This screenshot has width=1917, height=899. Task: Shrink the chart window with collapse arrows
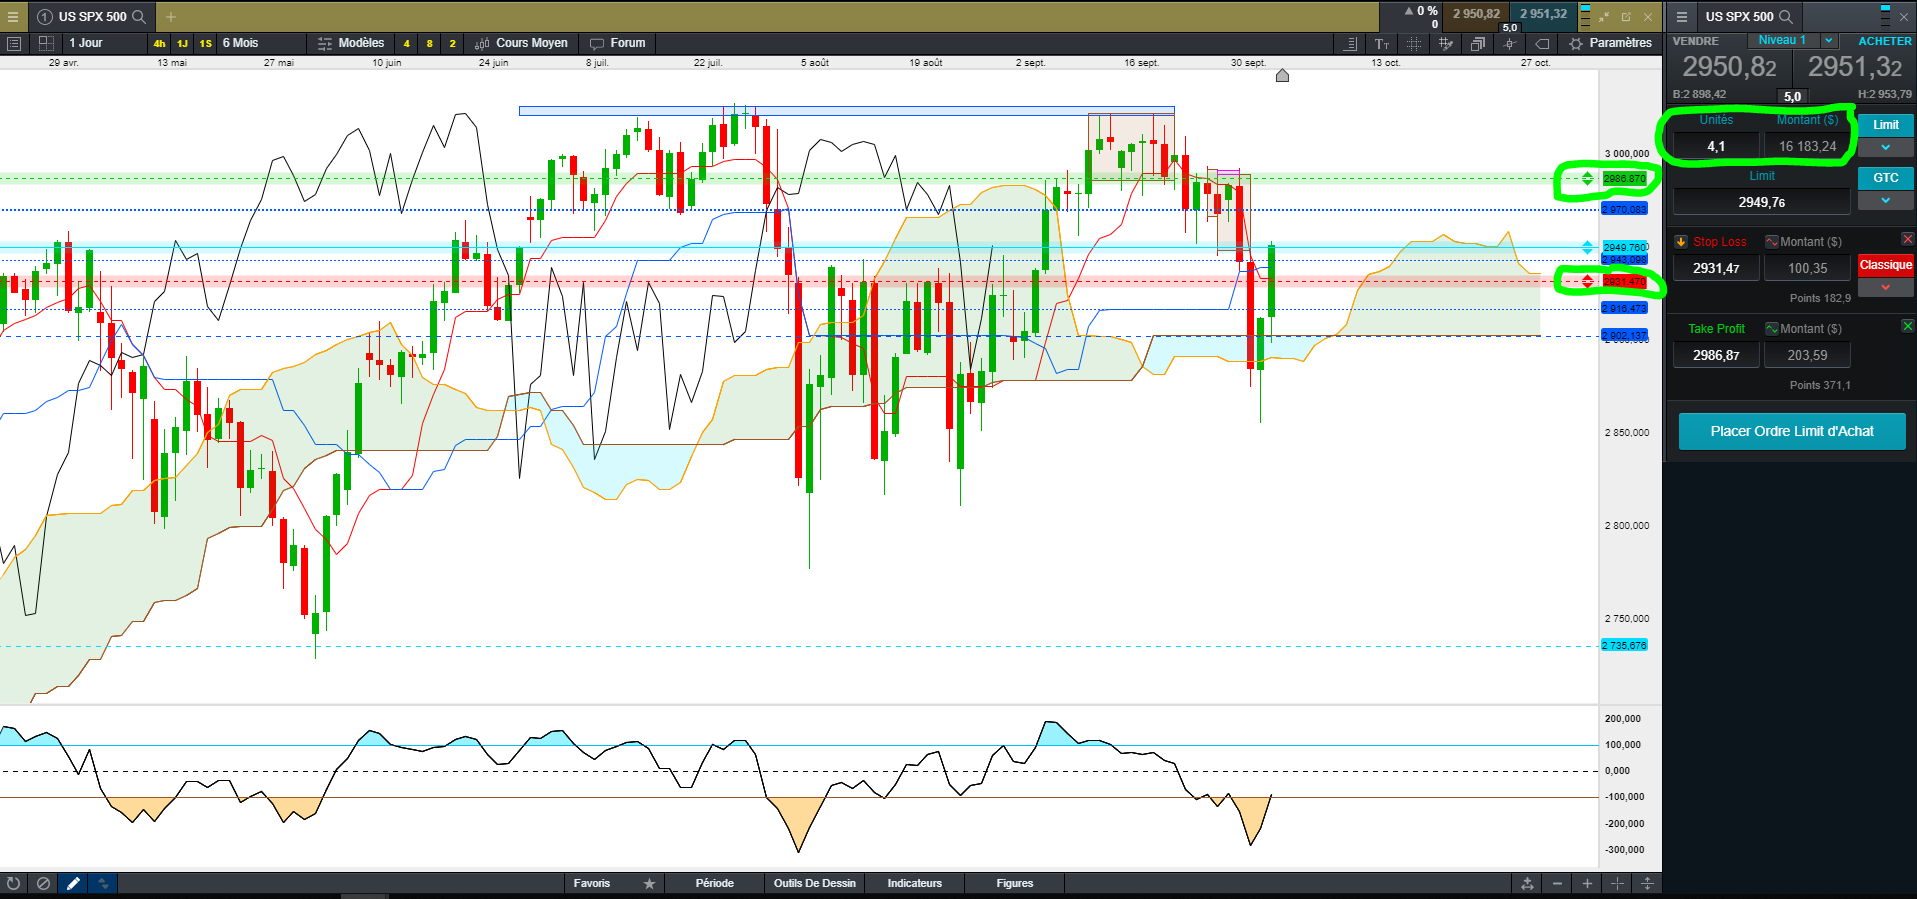[x=1604, y=16]
